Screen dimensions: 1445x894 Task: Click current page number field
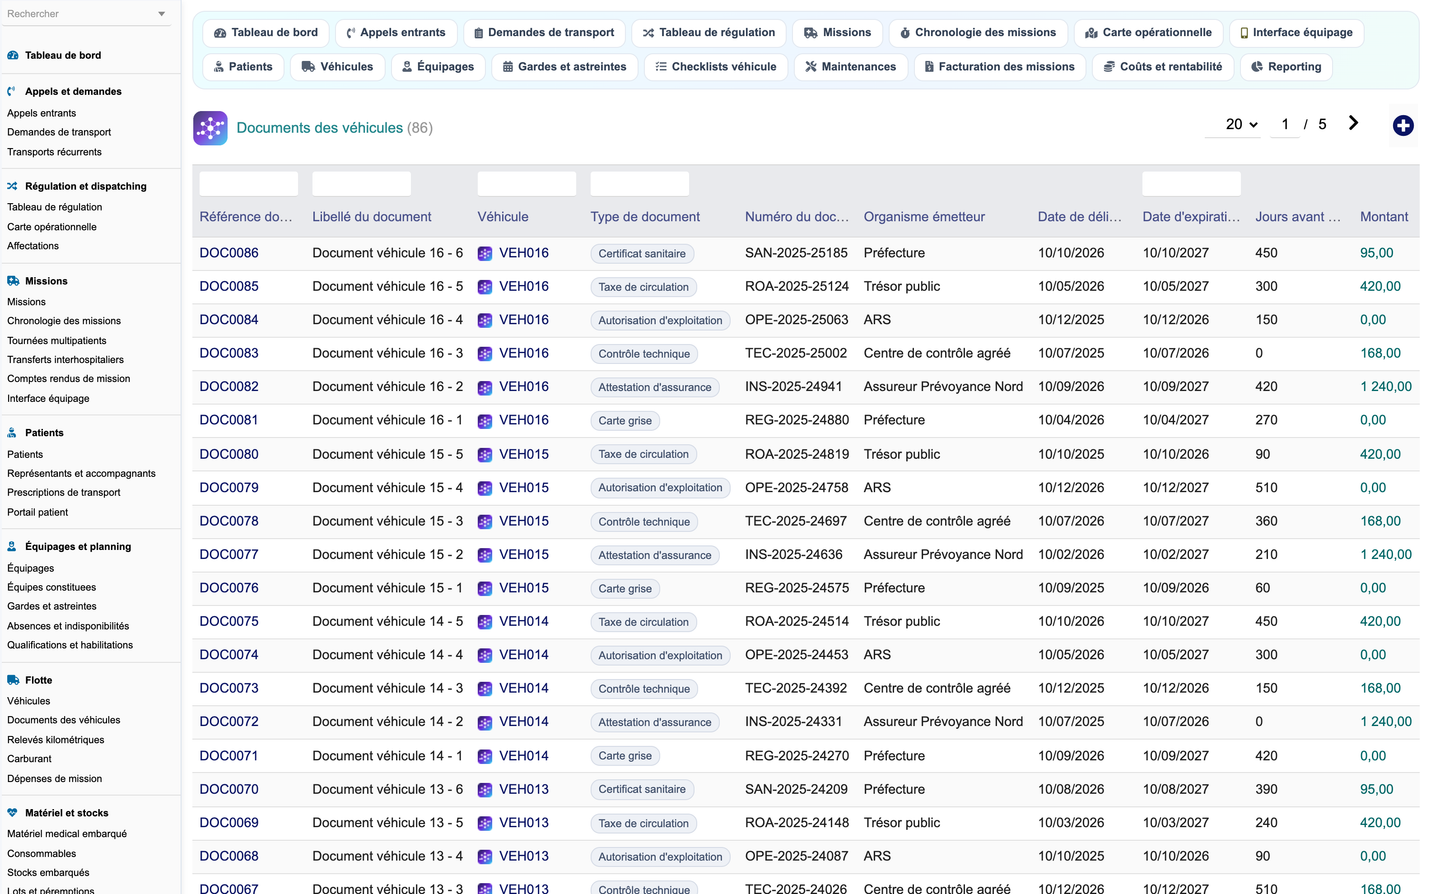point(1285,124)
